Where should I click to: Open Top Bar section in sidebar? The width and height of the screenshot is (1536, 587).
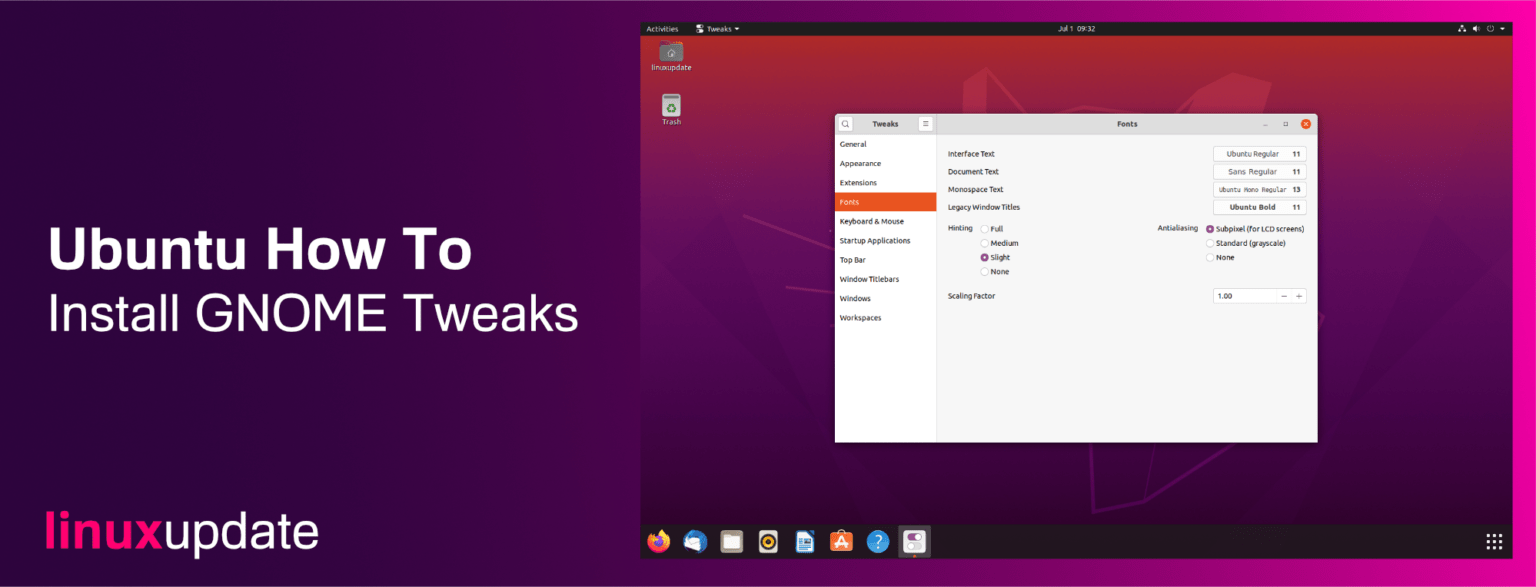886,260
